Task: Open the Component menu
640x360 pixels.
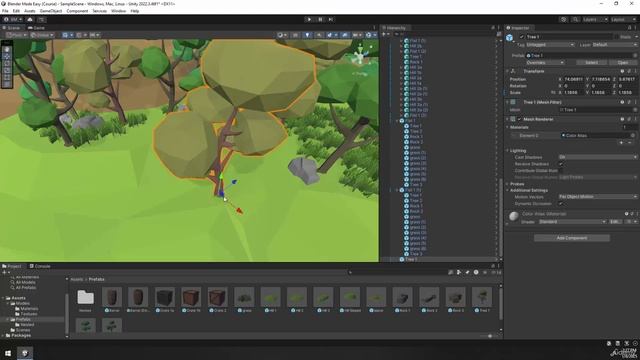Action: coord(77,11)
